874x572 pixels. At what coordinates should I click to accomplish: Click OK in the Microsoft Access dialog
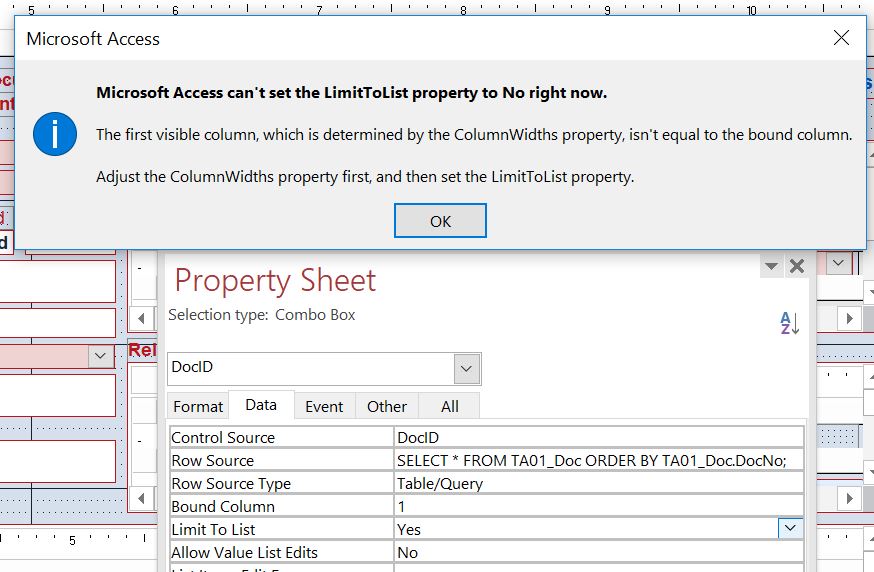[x=440, y=221]
